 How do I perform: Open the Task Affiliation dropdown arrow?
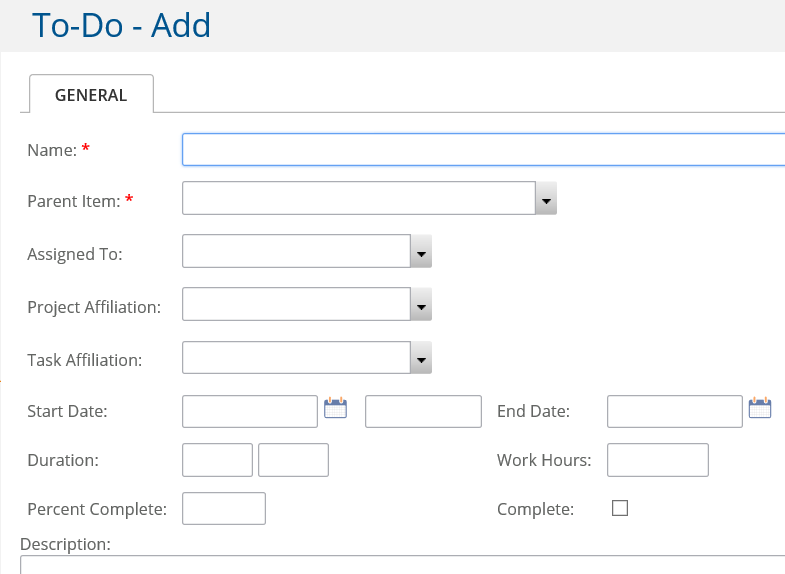pos(421,358)
